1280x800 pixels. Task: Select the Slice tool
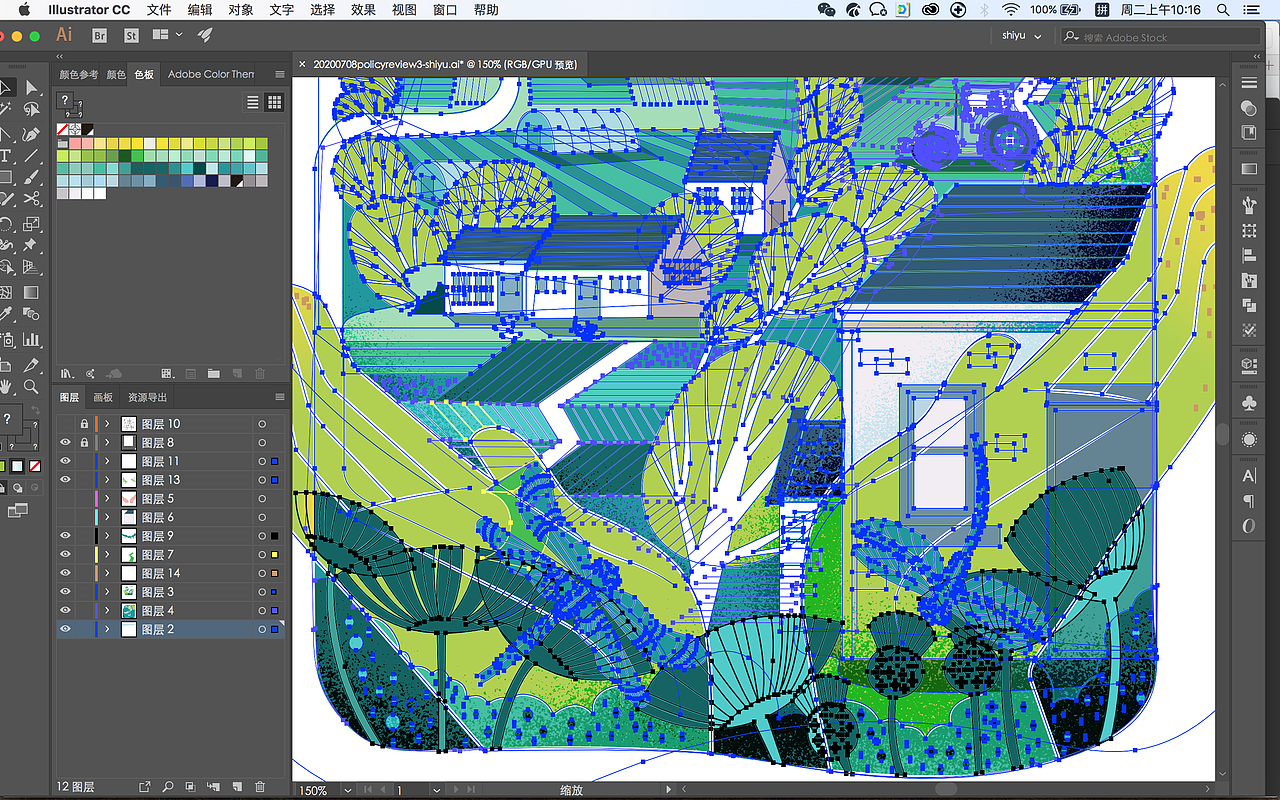point(31,364)
